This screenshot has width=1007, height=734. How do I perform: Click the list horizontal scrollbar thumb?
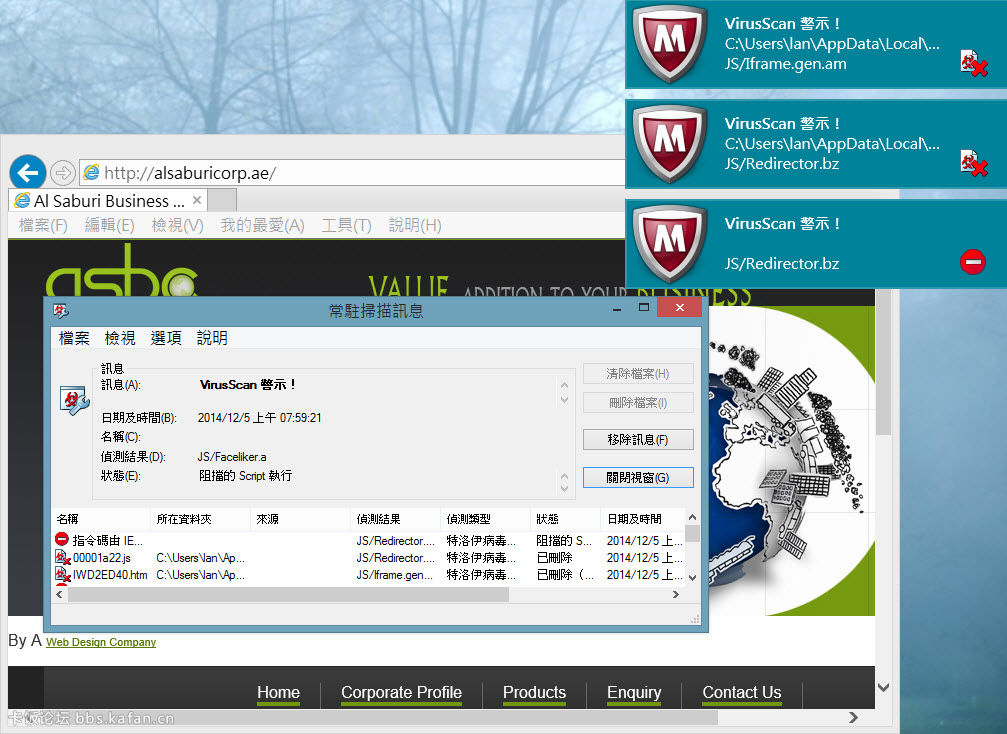[288, 595]
